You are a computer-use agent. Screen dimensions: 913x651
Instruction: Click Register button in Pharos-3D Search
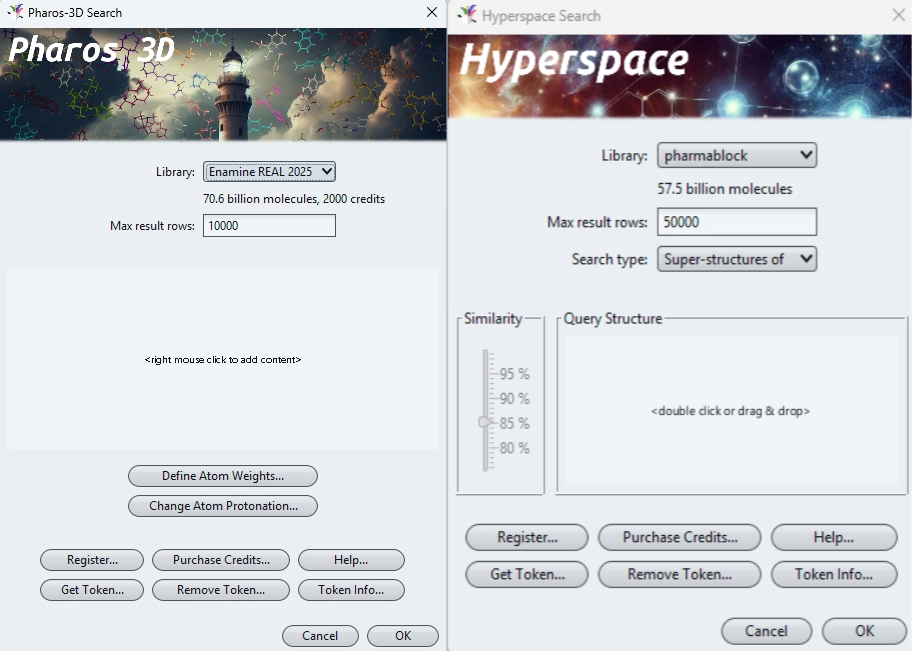coord(92,560)
